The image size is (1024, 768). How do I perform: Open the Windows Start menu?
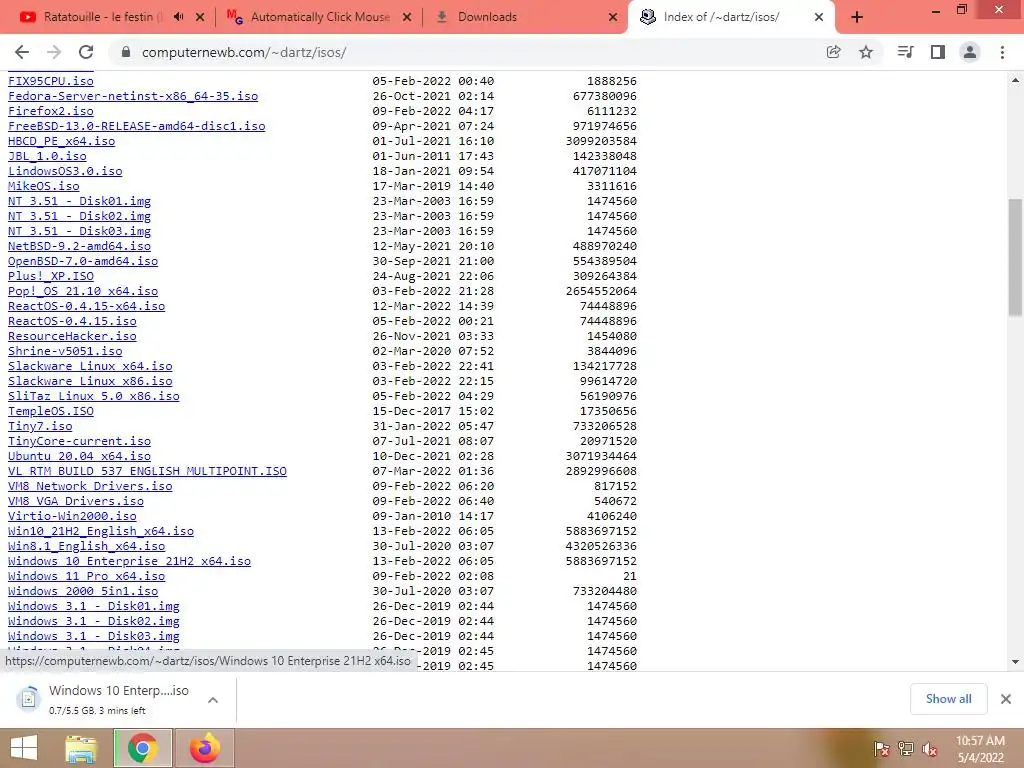coord(24,748)
